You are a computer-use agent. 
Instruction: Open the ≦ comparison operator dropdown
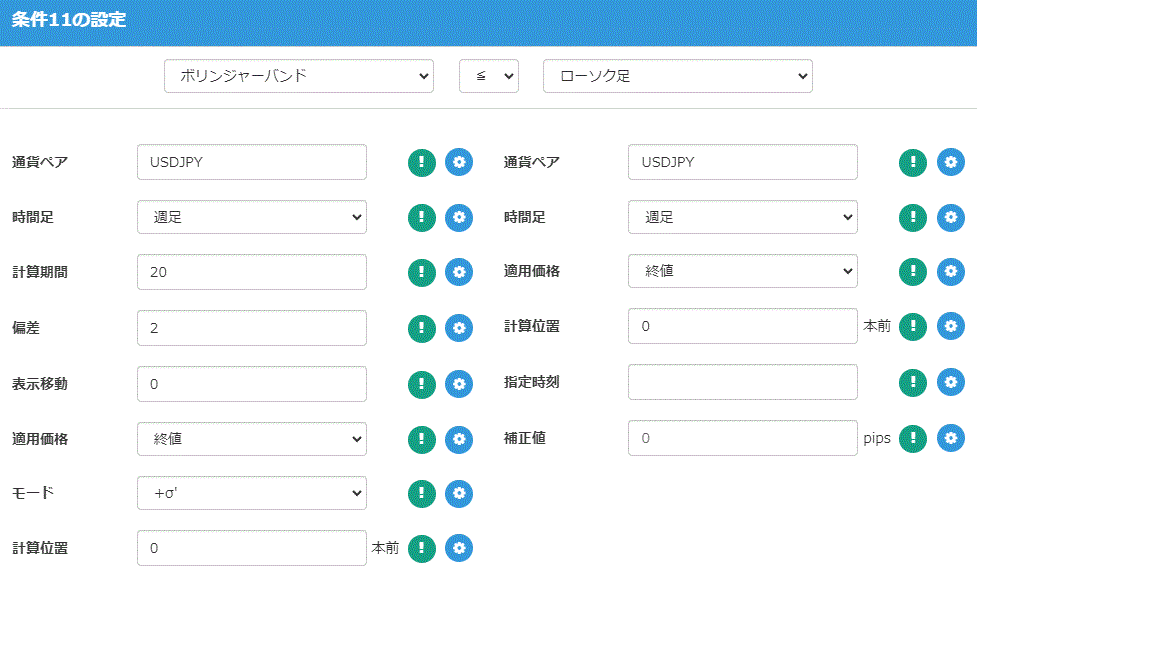489,75
